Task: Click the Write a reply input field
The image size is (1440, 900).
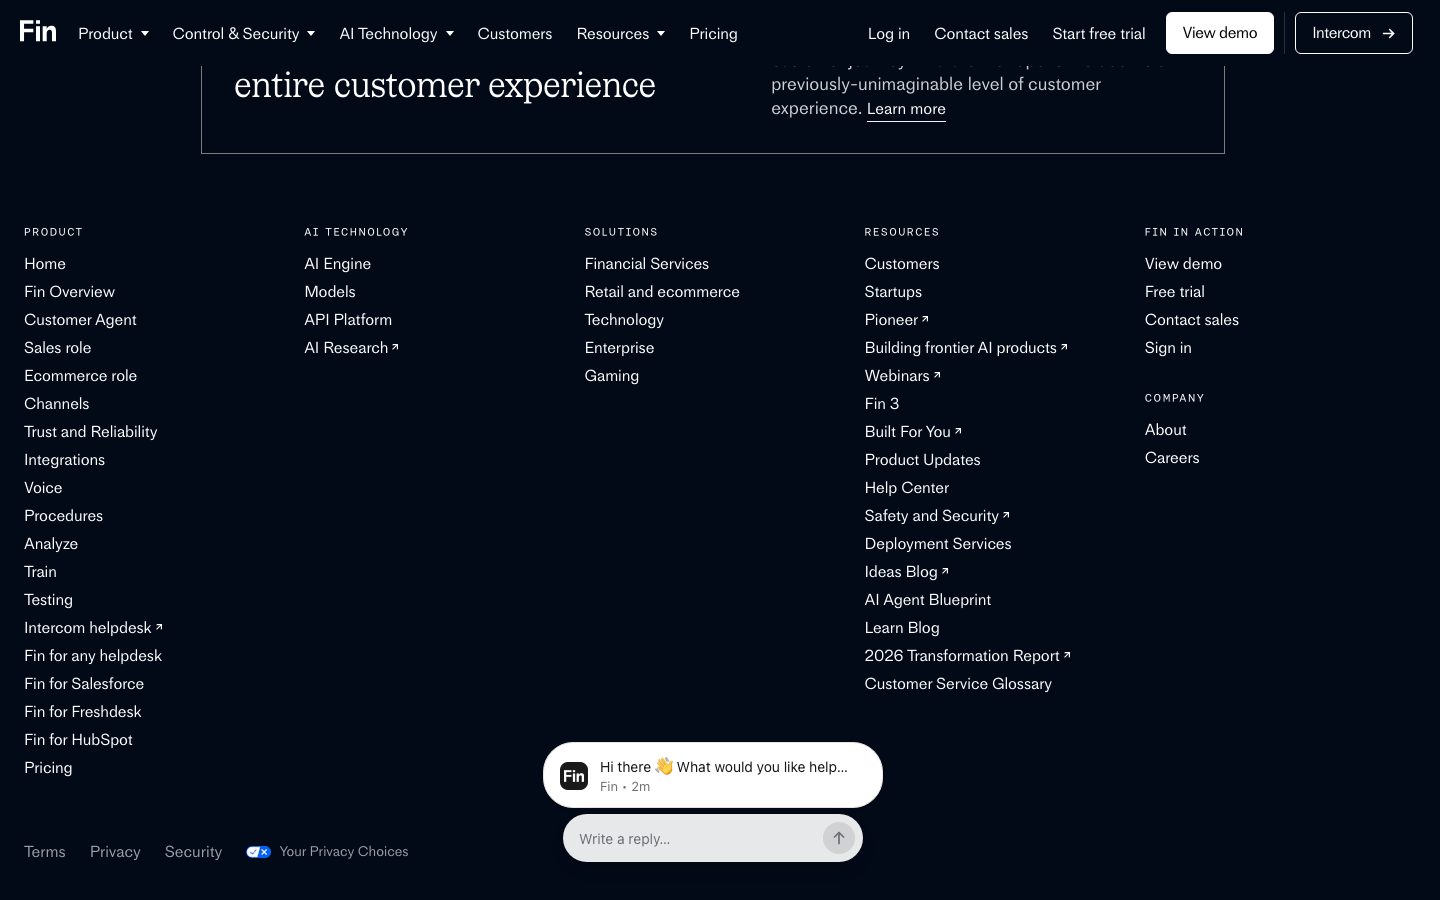Action: pyautogui.click(x=692, y=838)
